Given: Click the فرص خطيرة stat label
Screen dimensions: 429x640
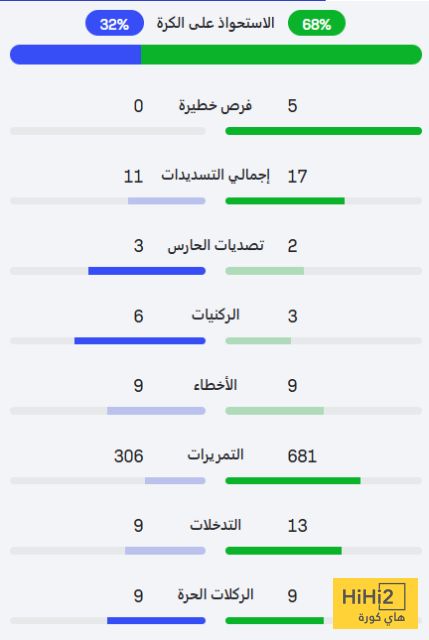Looking at the screenshot, I should (215, 106).
